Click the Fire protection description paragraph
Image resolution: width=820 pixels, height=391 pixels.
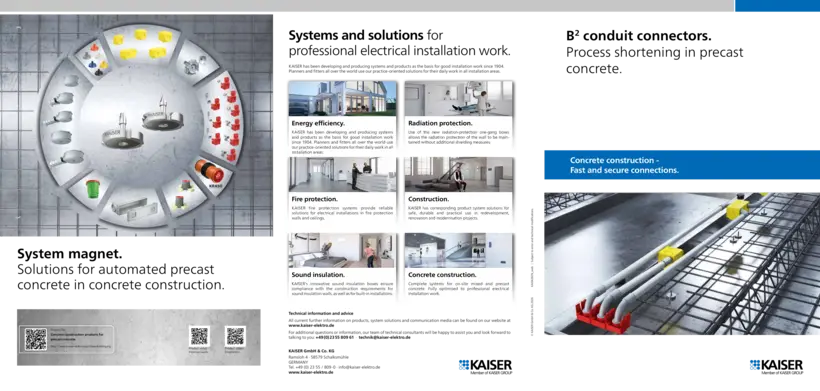pos(343,213)
